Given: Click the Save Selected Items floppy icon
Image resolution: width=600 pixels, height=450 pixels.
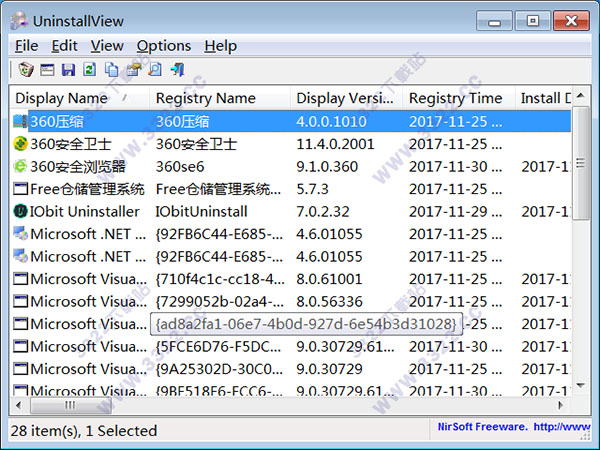Looking at the screenshot, I should coord(68,70).
